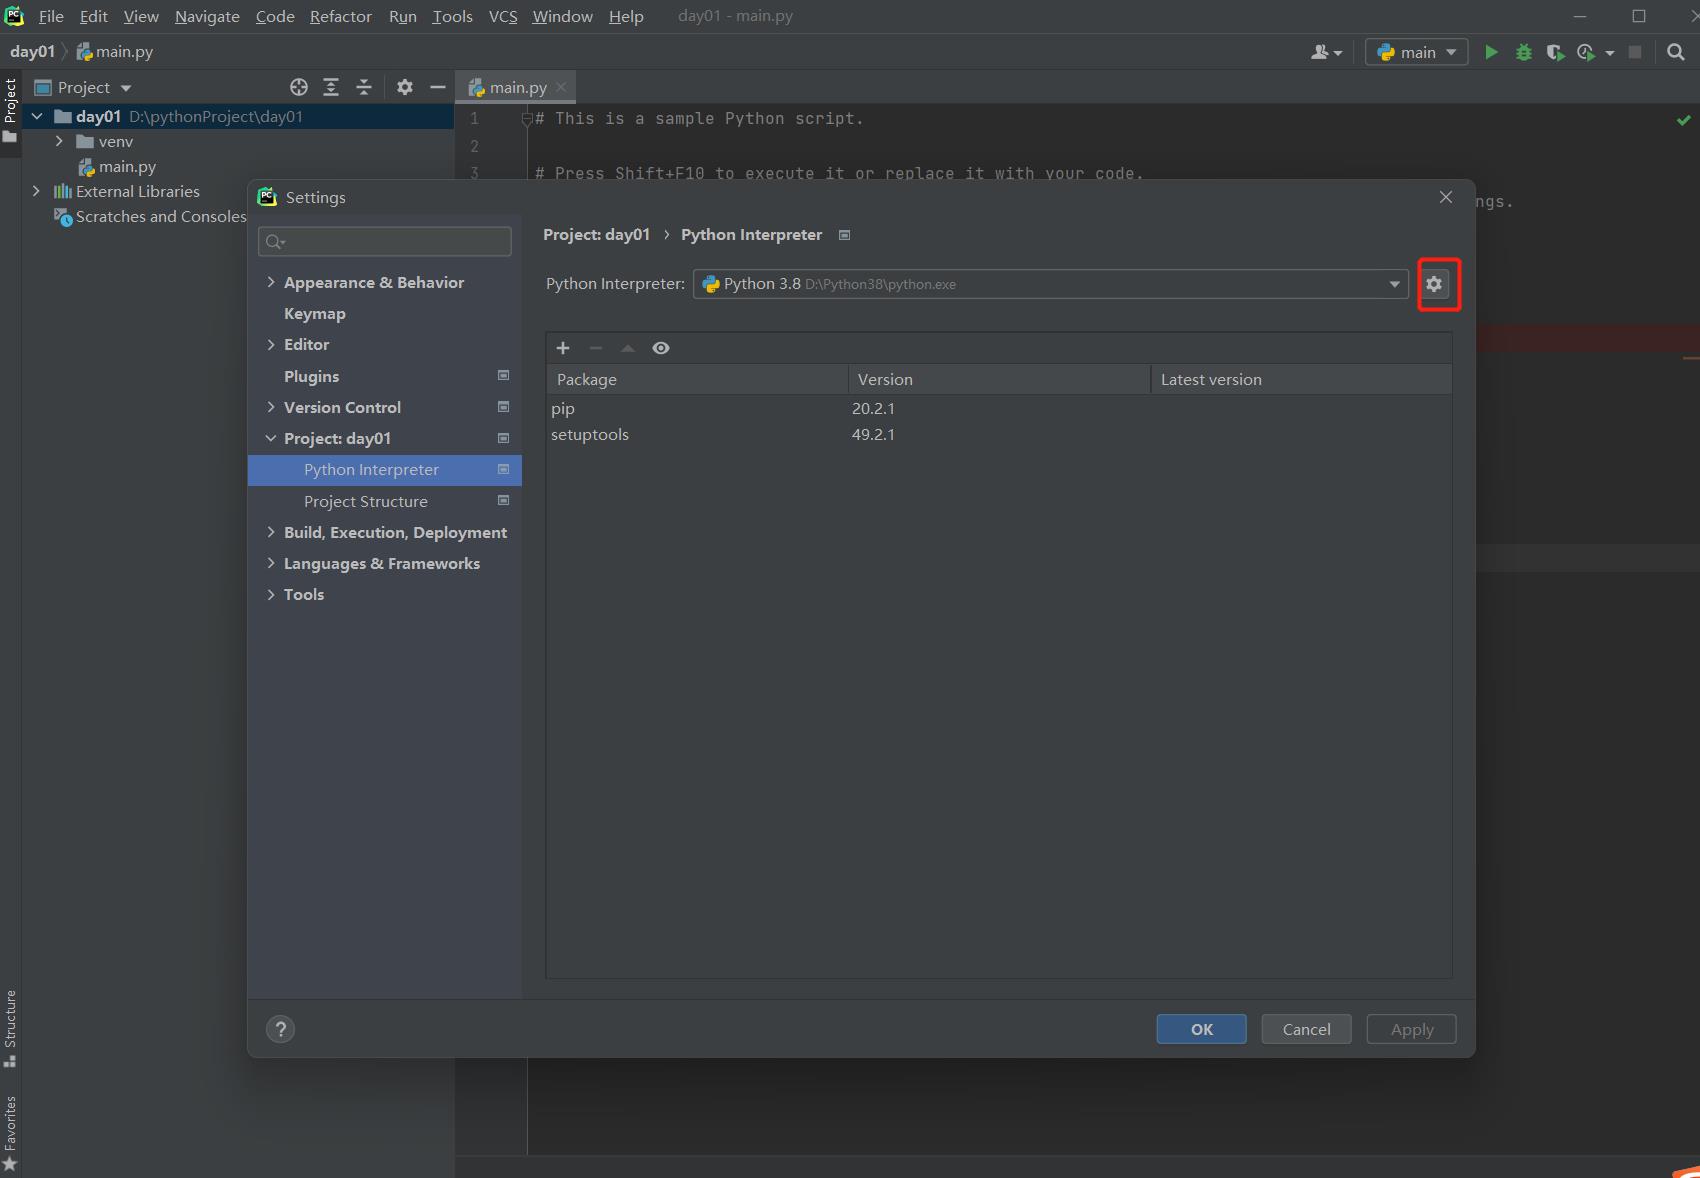Select the pip package row
Viewport: 1700px width, 1178px height.
[x=998, y=408]
